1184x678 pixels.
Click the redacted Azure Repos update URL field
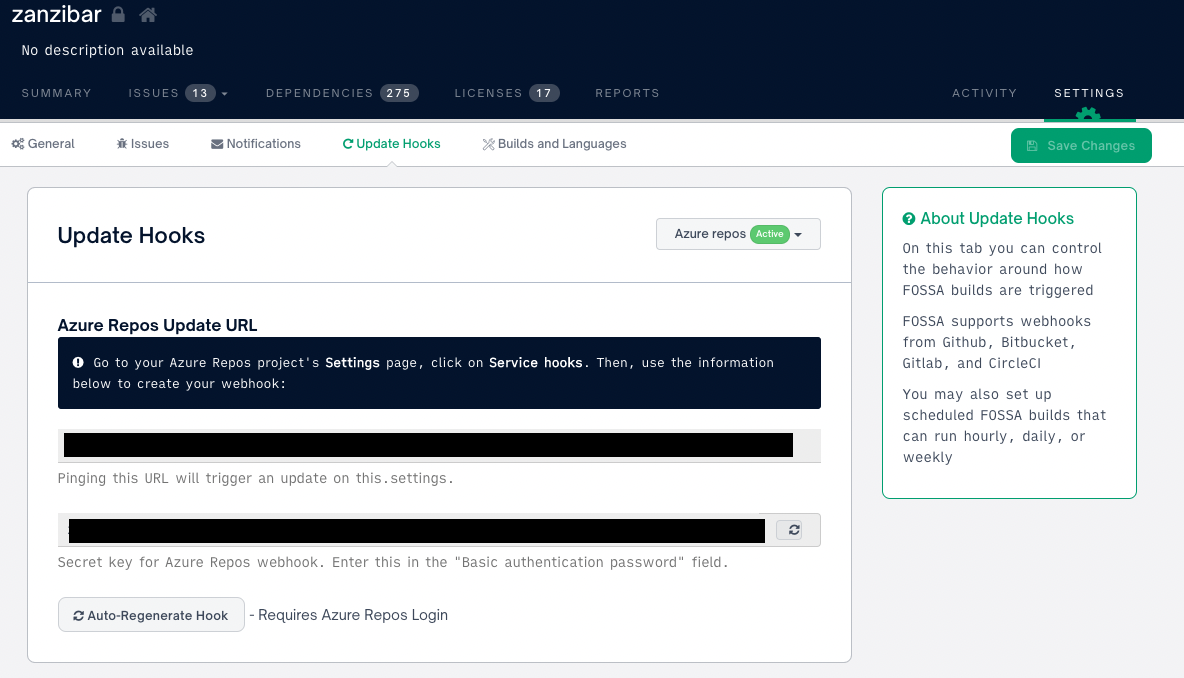439,445
